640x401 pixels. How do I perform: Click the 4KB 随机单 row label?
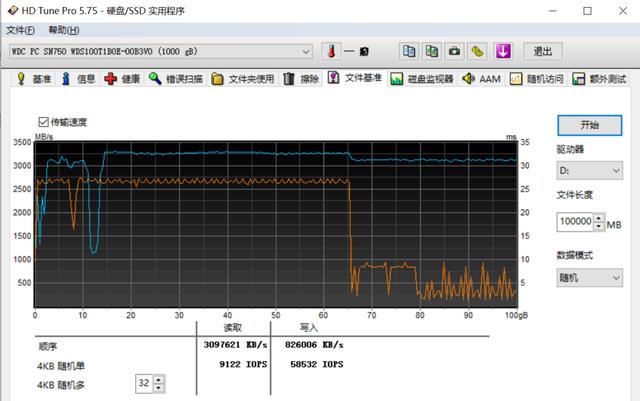pos(61,366)
